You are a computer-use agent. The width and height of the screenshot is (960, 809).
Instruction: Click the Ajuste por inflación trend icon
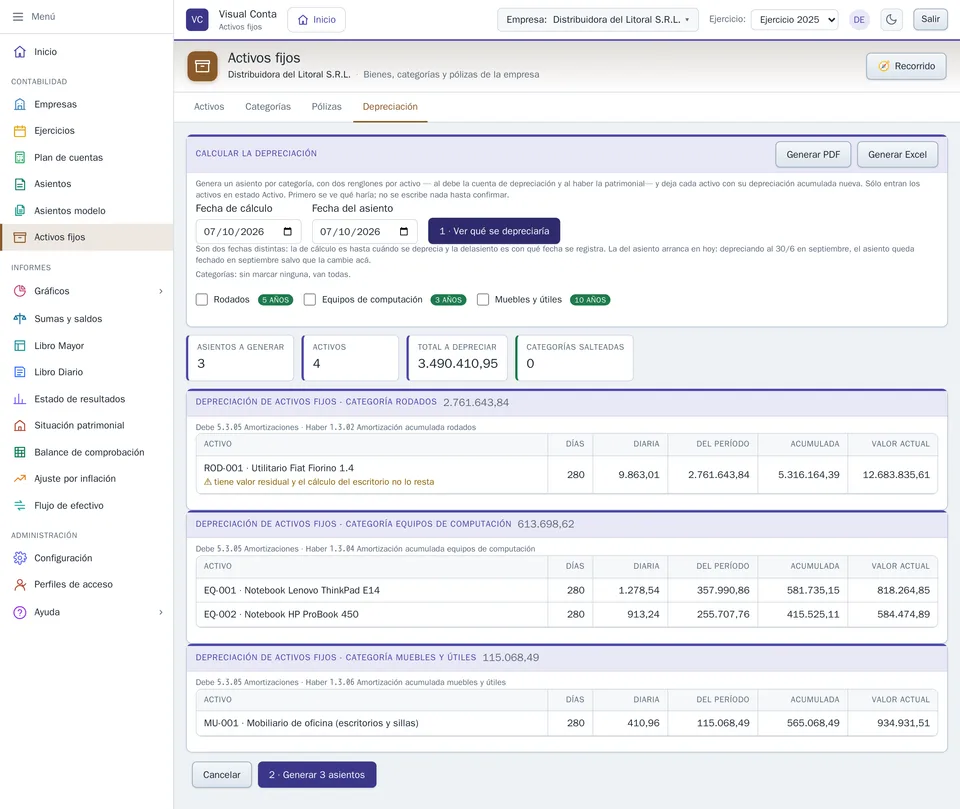[x=20, y=478]
